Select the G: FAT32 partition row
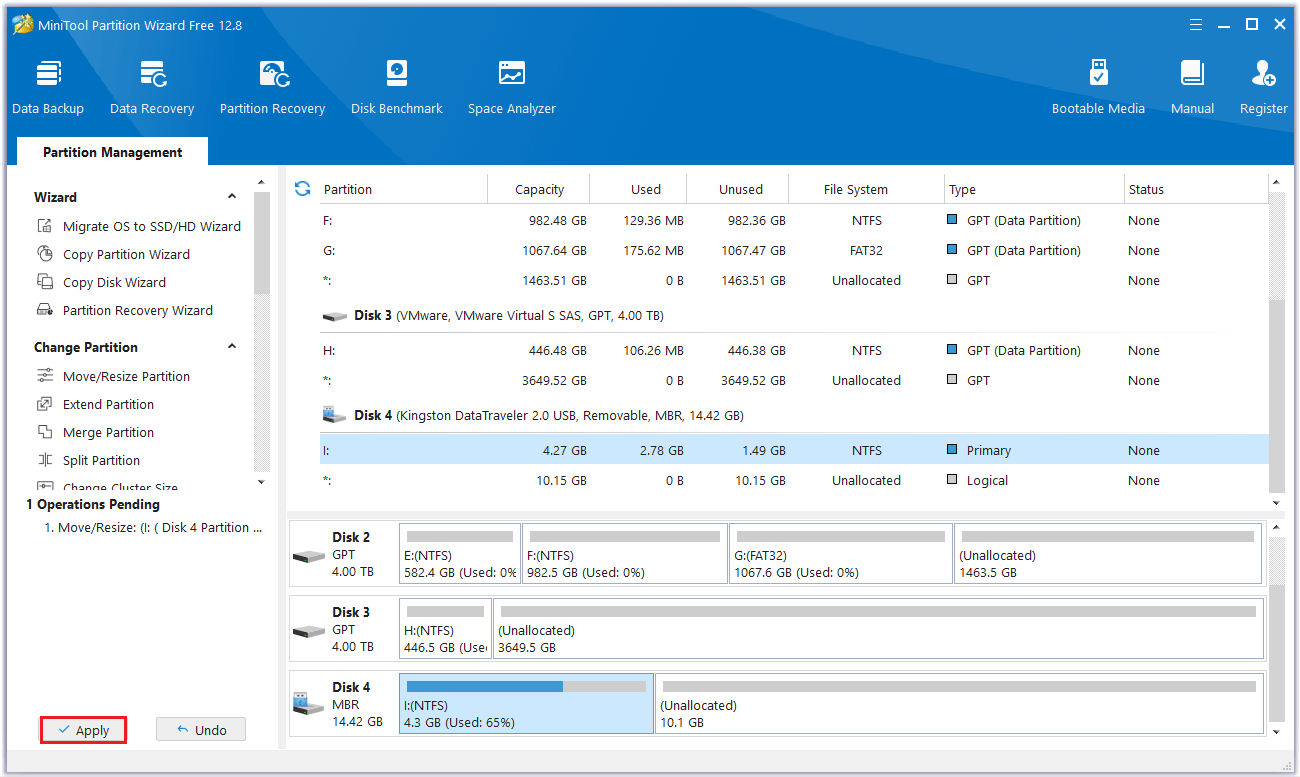The width and height of the screenshot is (1300, 777). 794,250
